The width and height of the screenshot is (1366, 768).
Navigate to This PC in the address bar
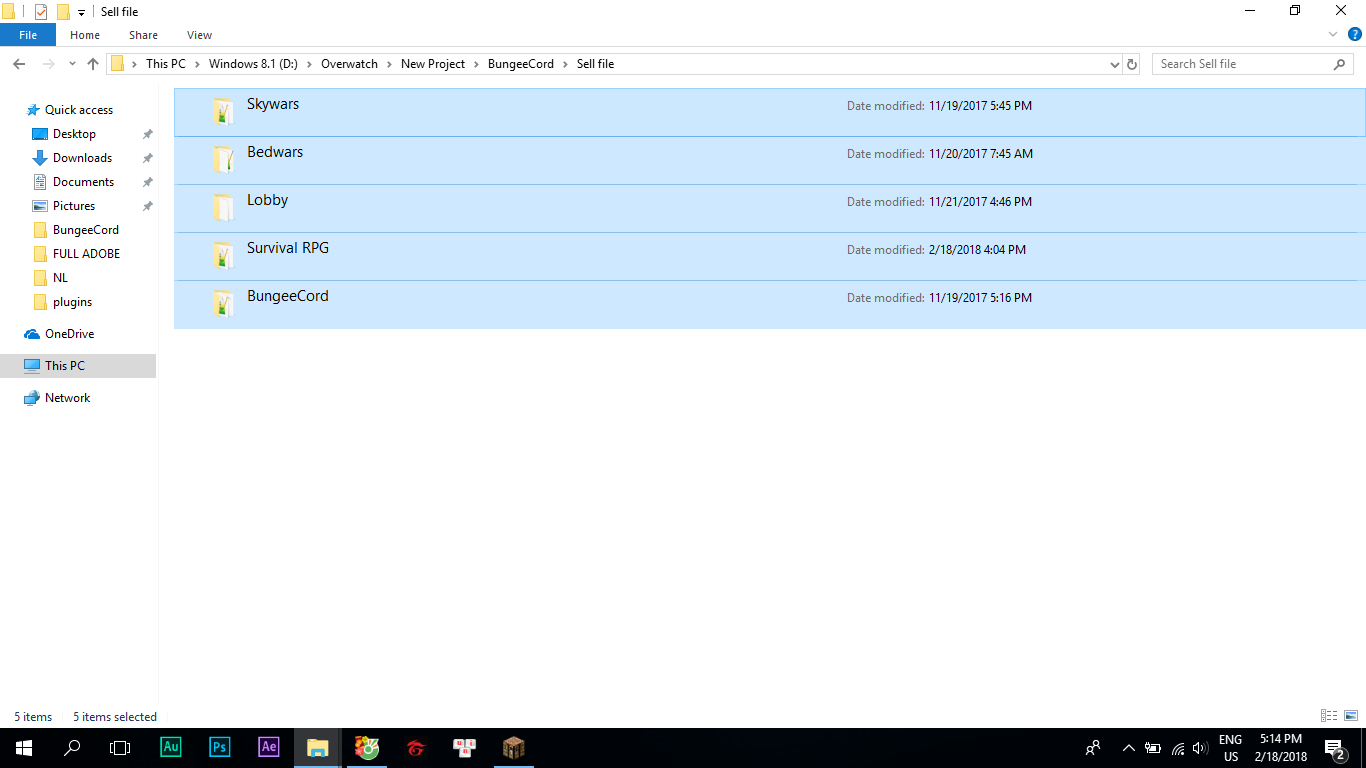[166, 64]
